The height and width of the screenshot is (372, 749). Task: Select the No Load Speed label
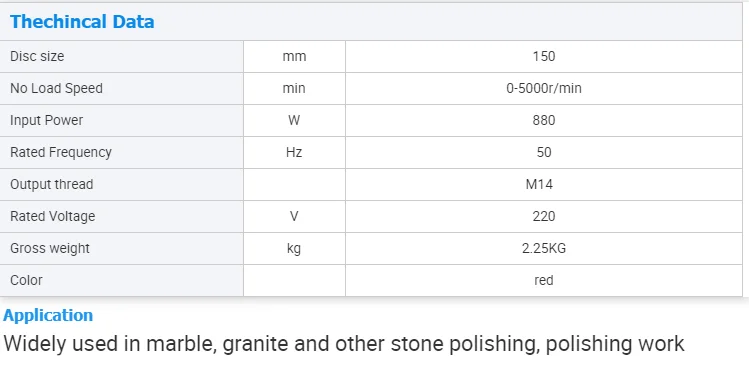tap(56, 88)
